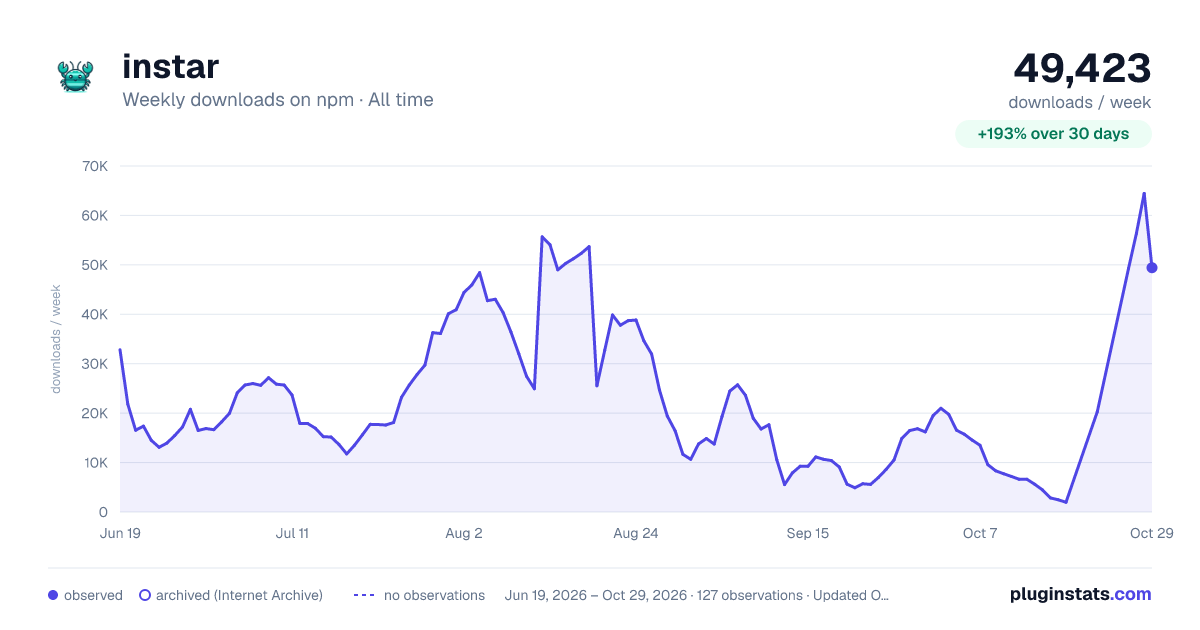1200x630 pixels.
Task: Click the dashed 'no observations' legend line
Action: (364, 595)
